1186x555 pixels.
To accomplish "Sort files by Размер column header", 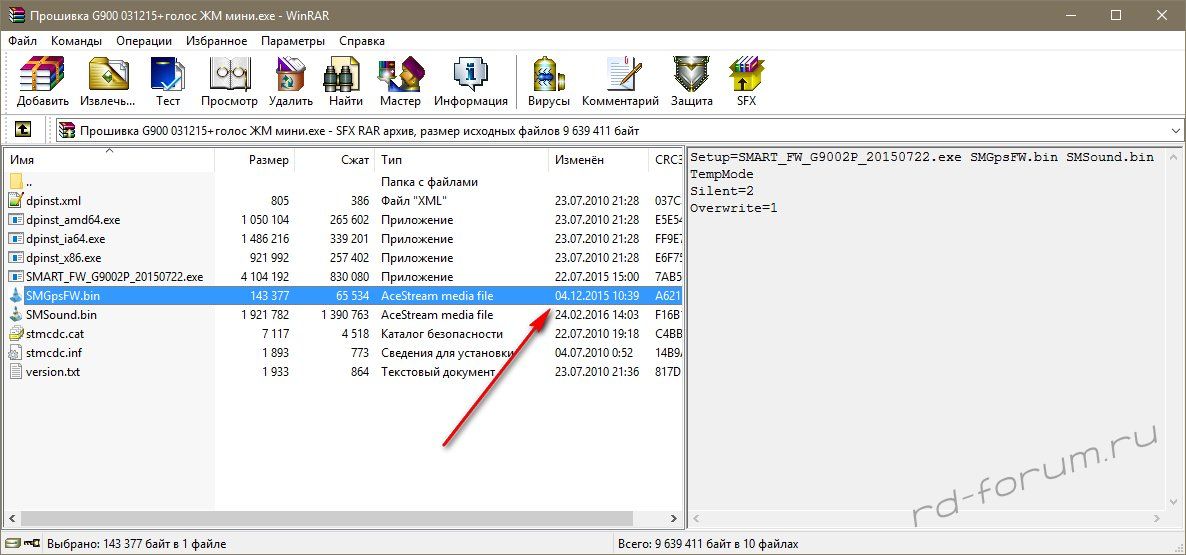I will coord(255,160).
